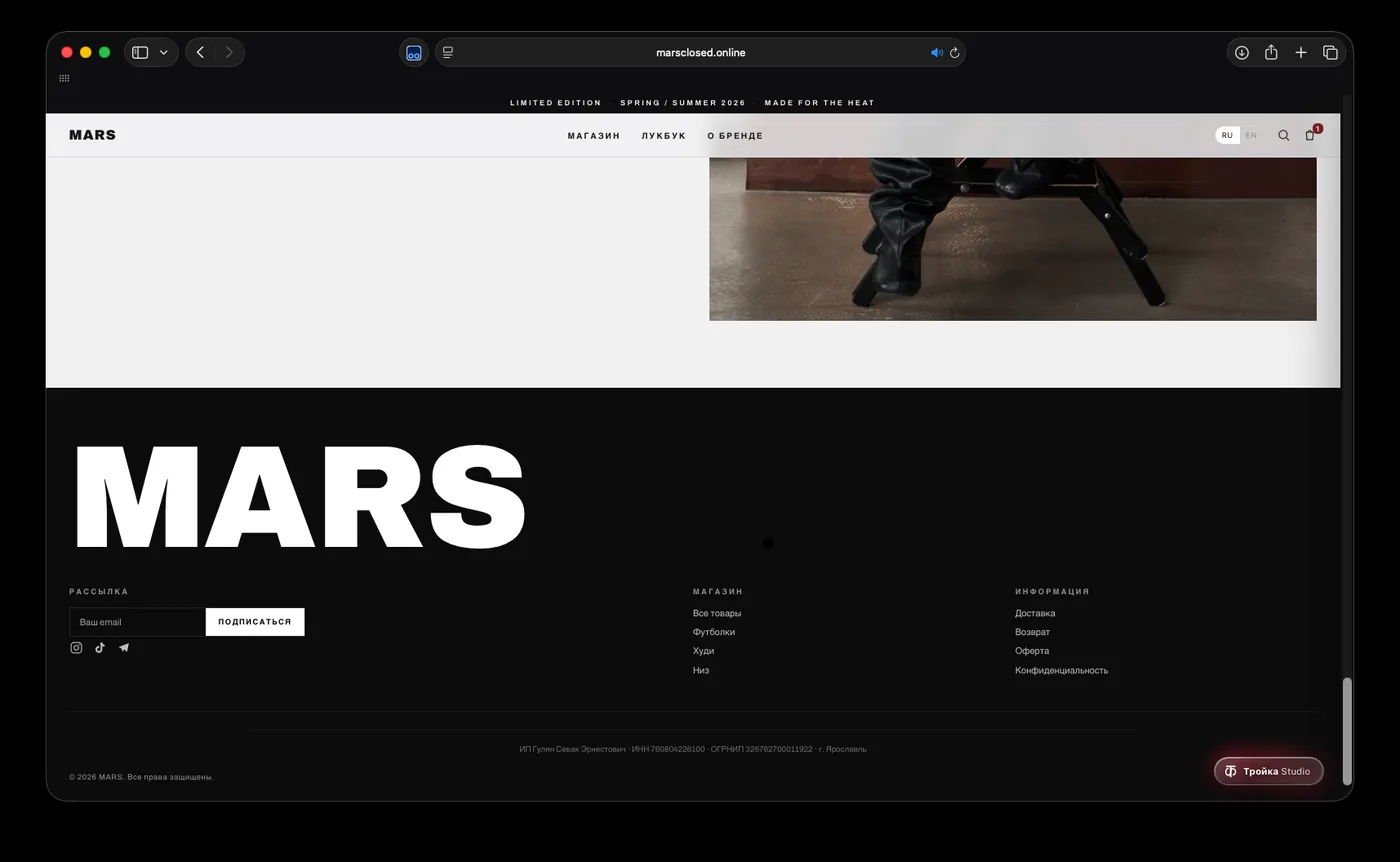Open the МАГАЗИН menu item
The image size is (1400, 862).
(594, 136)
